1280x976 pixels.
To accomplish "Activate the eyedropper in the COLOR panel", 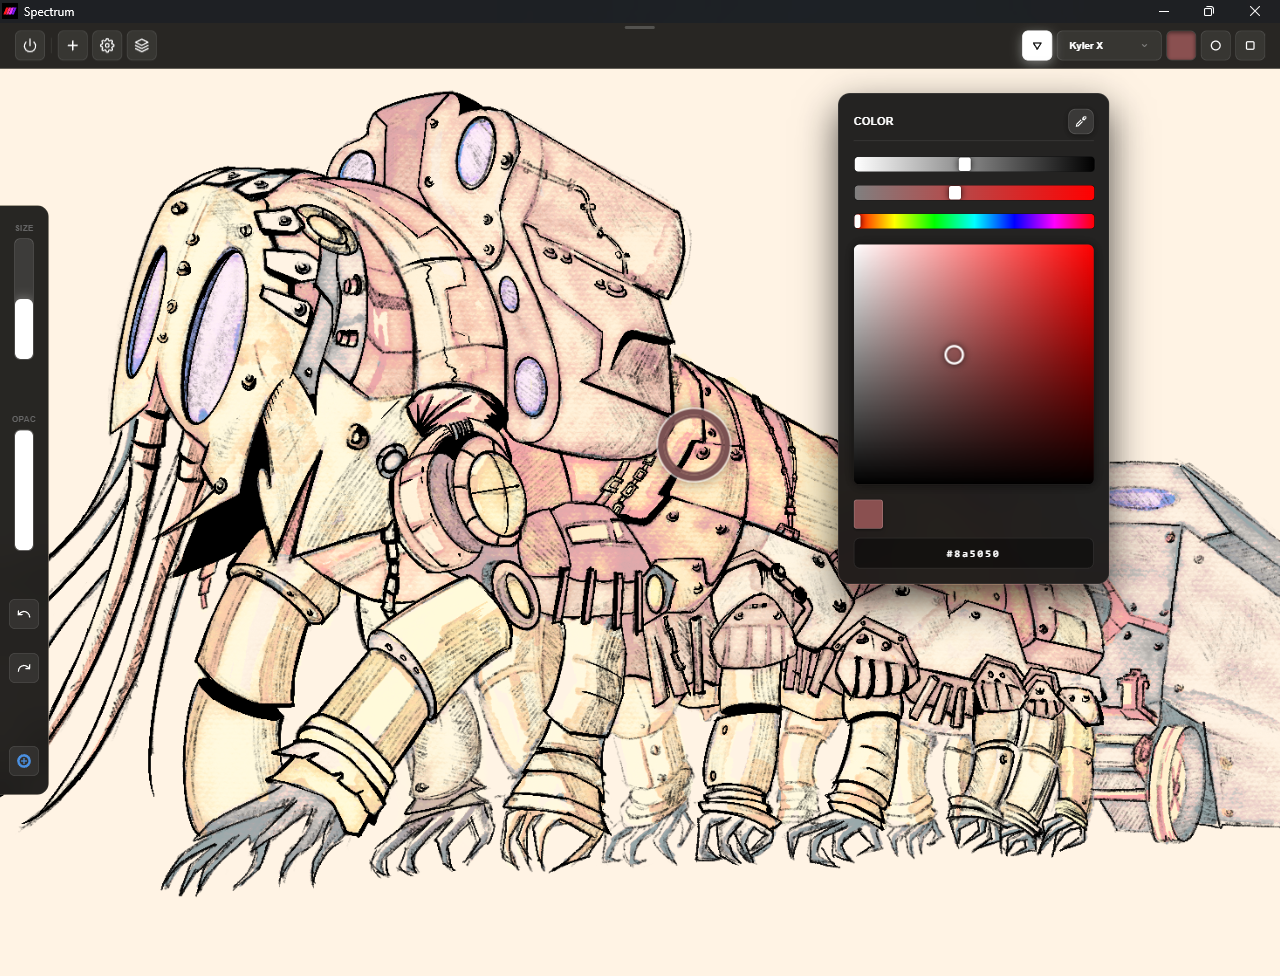I will [1080, 121].
